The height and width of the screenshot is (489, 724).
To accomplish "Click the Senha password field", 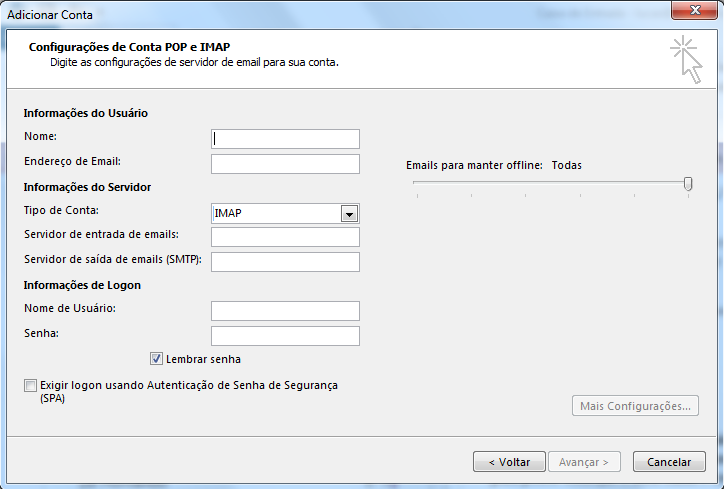I will pos(285,336).
